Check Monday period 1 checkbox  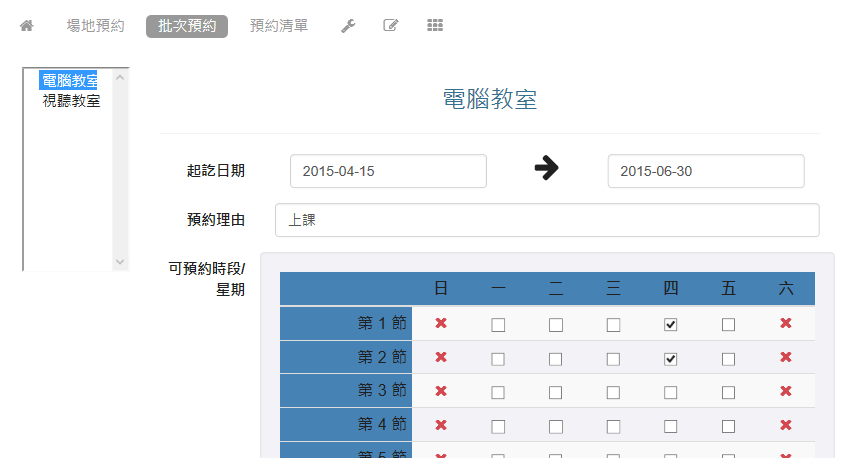pos(498,324)
